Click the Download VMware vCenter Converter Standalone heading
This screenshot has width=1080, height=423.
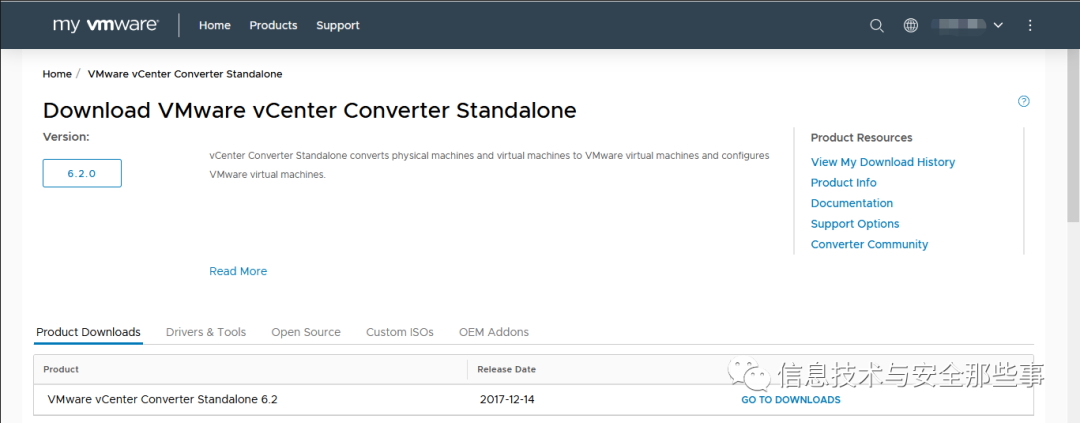309,110
